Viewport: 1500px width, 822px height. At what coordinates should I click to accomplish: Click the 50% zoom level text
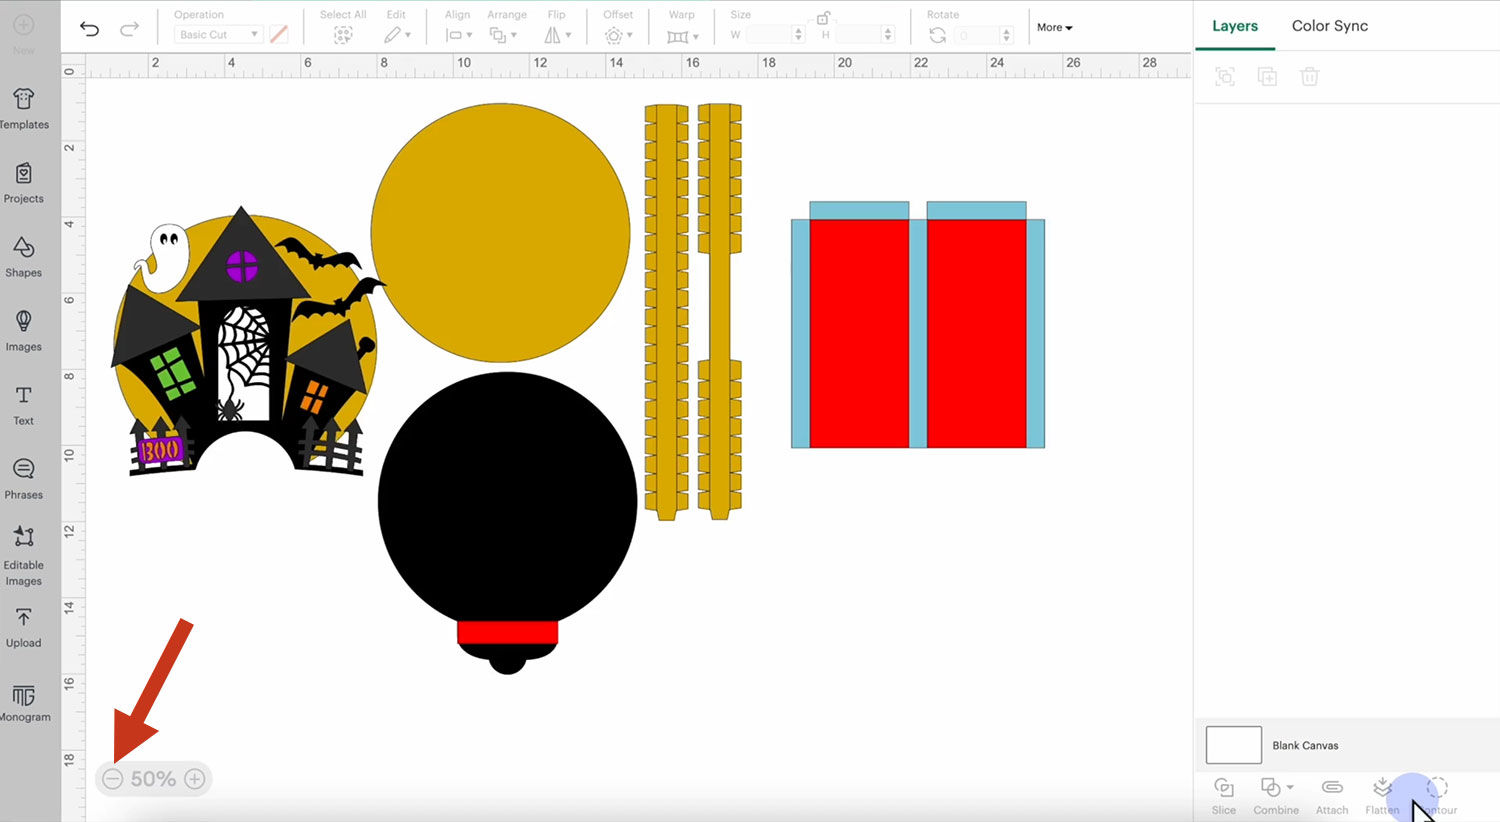tap(153, 779)
